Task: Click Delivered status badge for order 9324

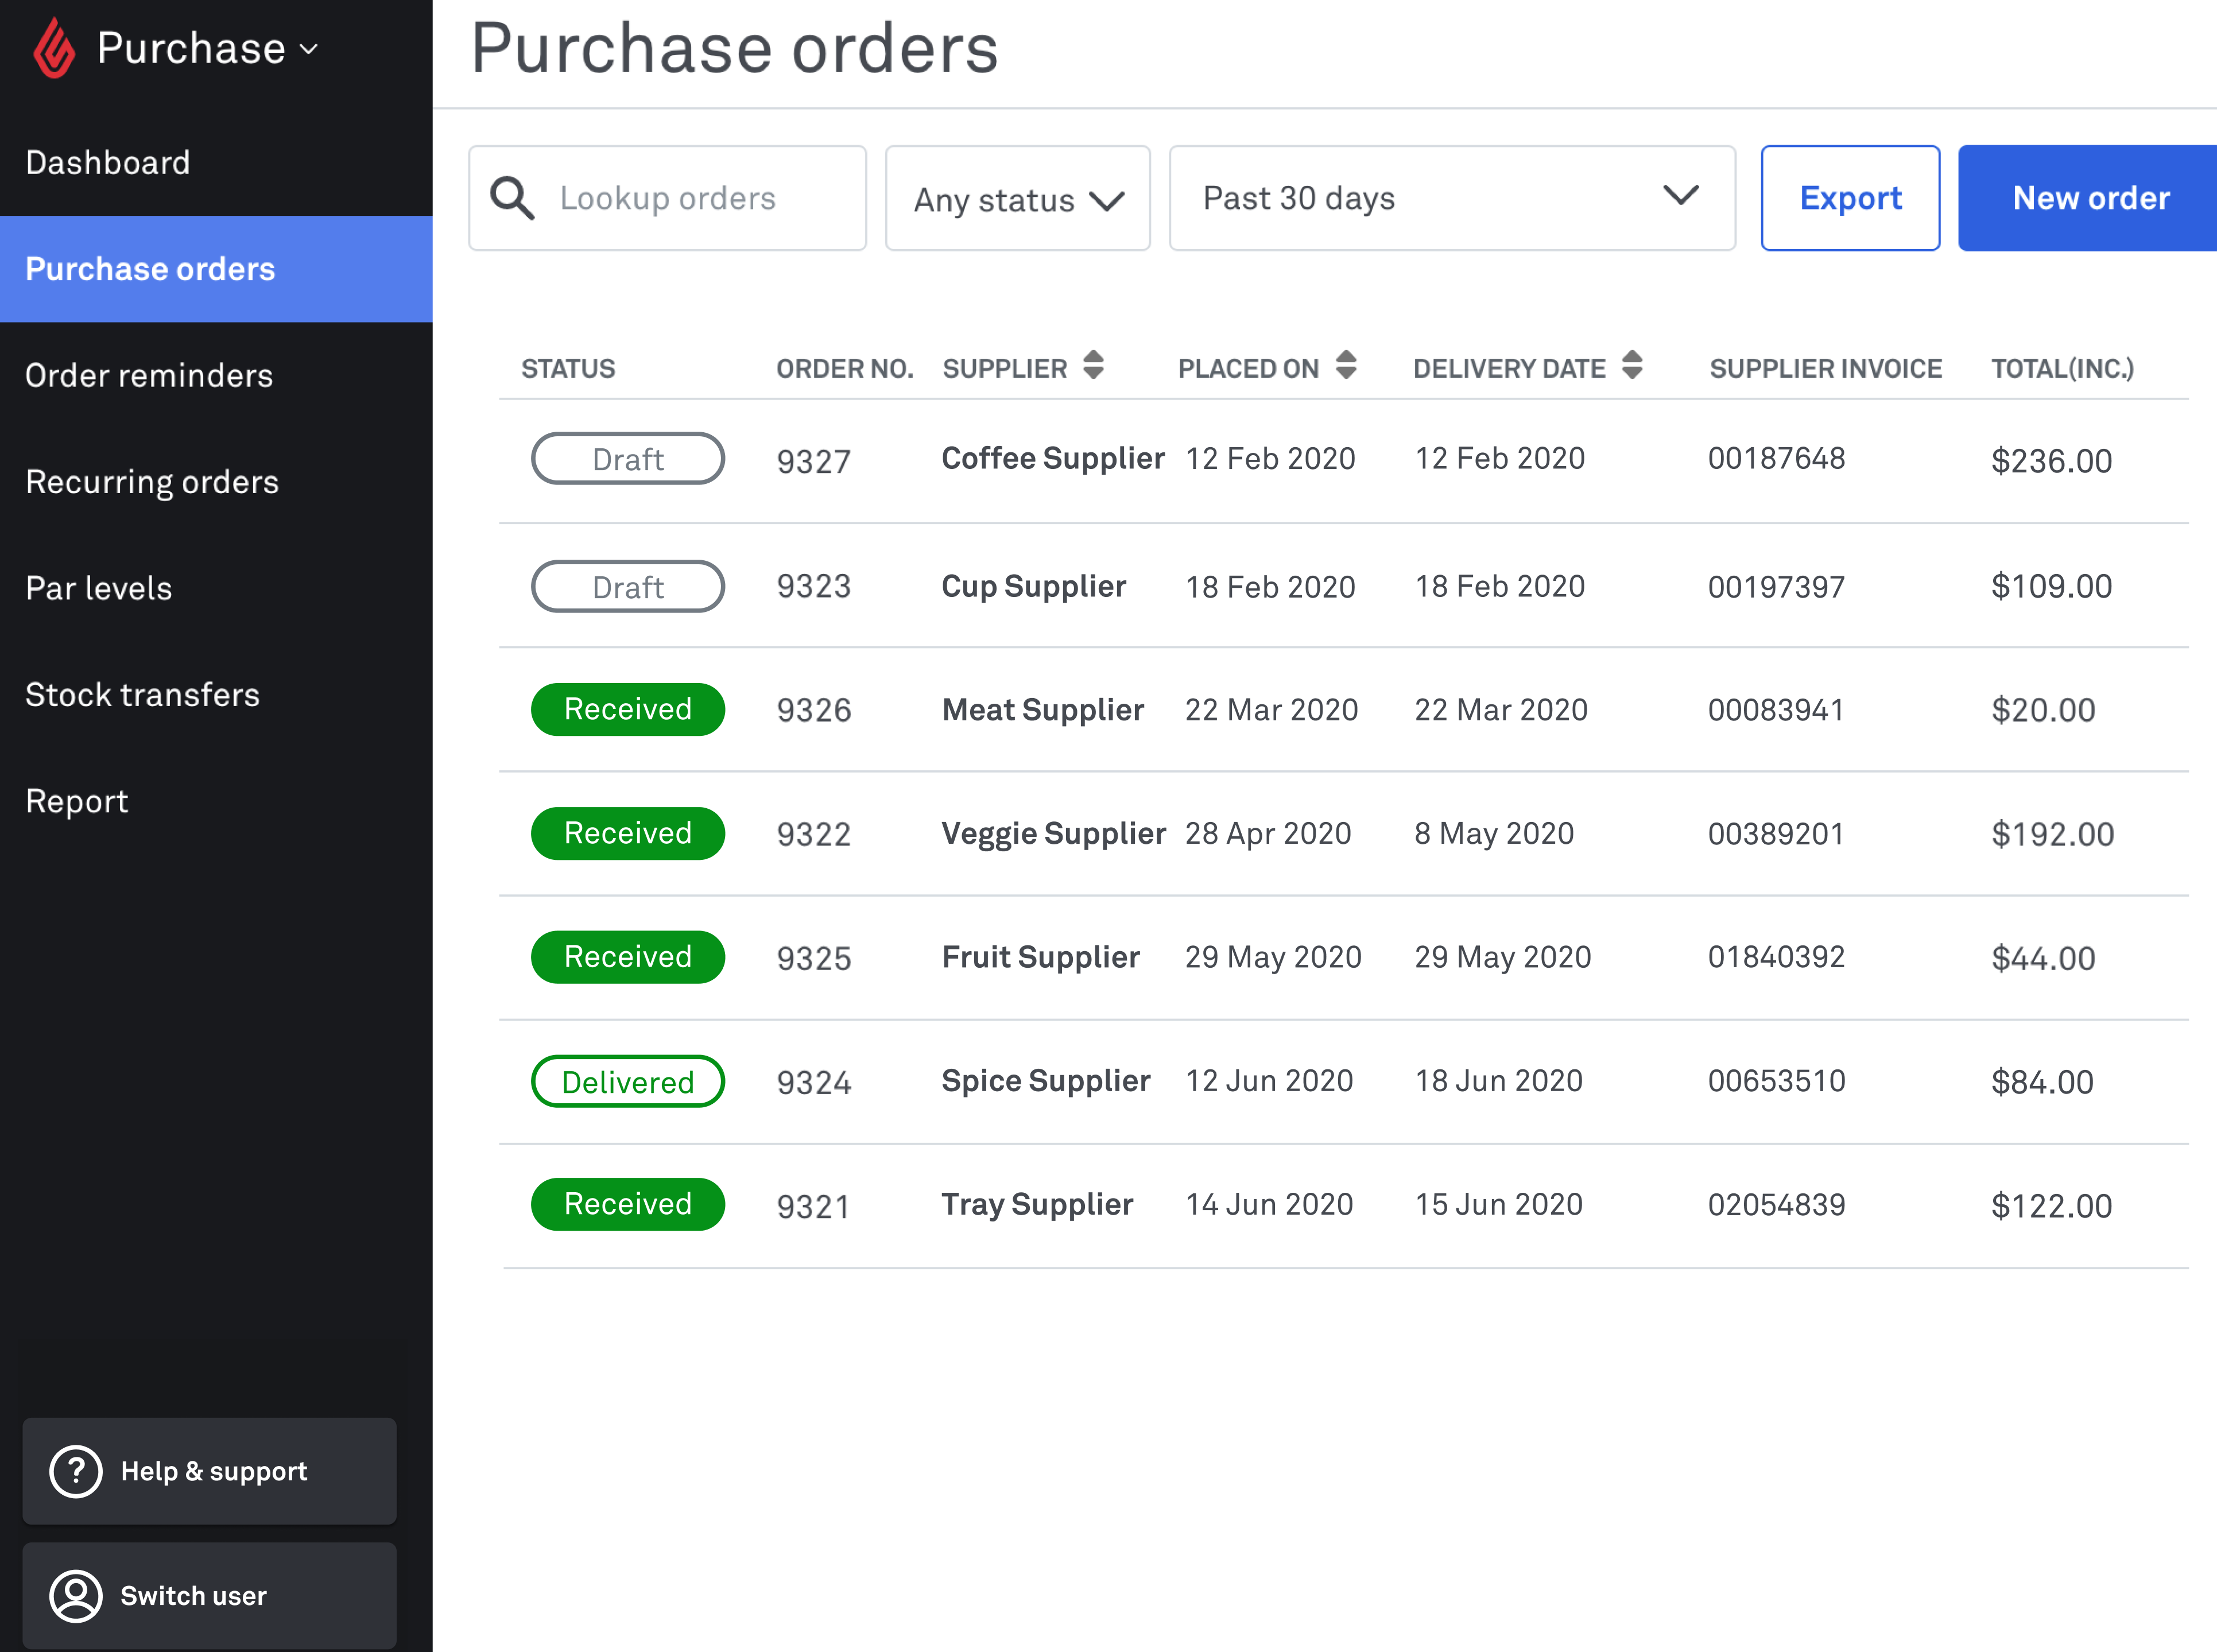Action: pos(627,1082)
